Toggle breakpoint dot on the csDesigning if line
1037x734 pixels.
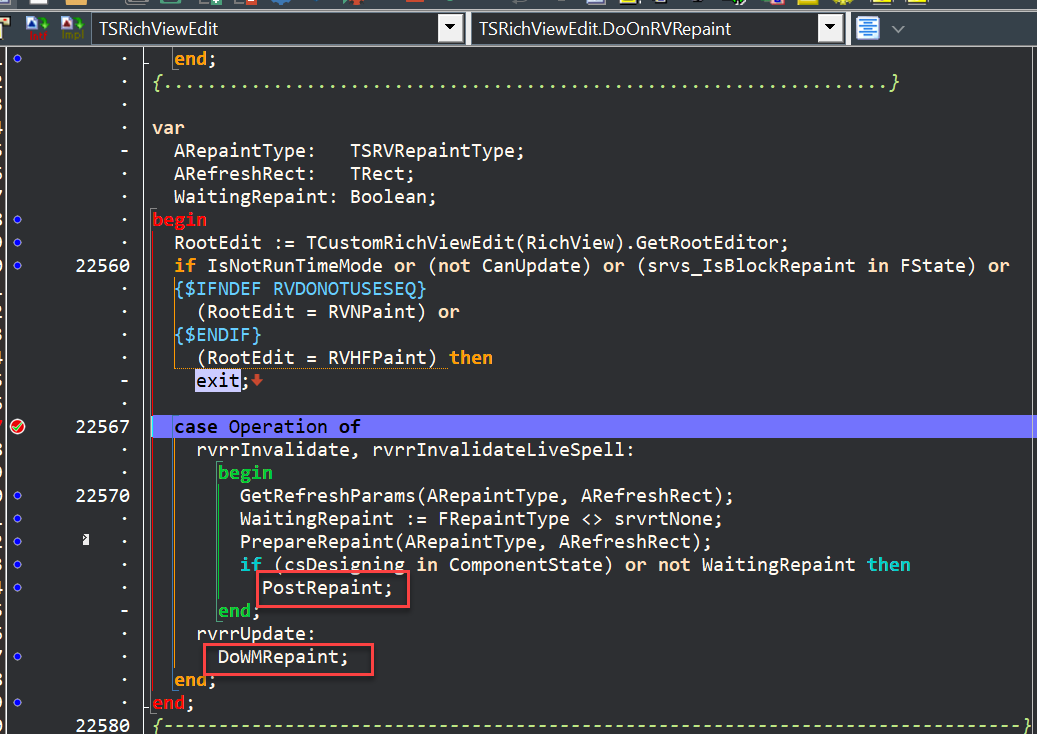(x=18, y=565)
